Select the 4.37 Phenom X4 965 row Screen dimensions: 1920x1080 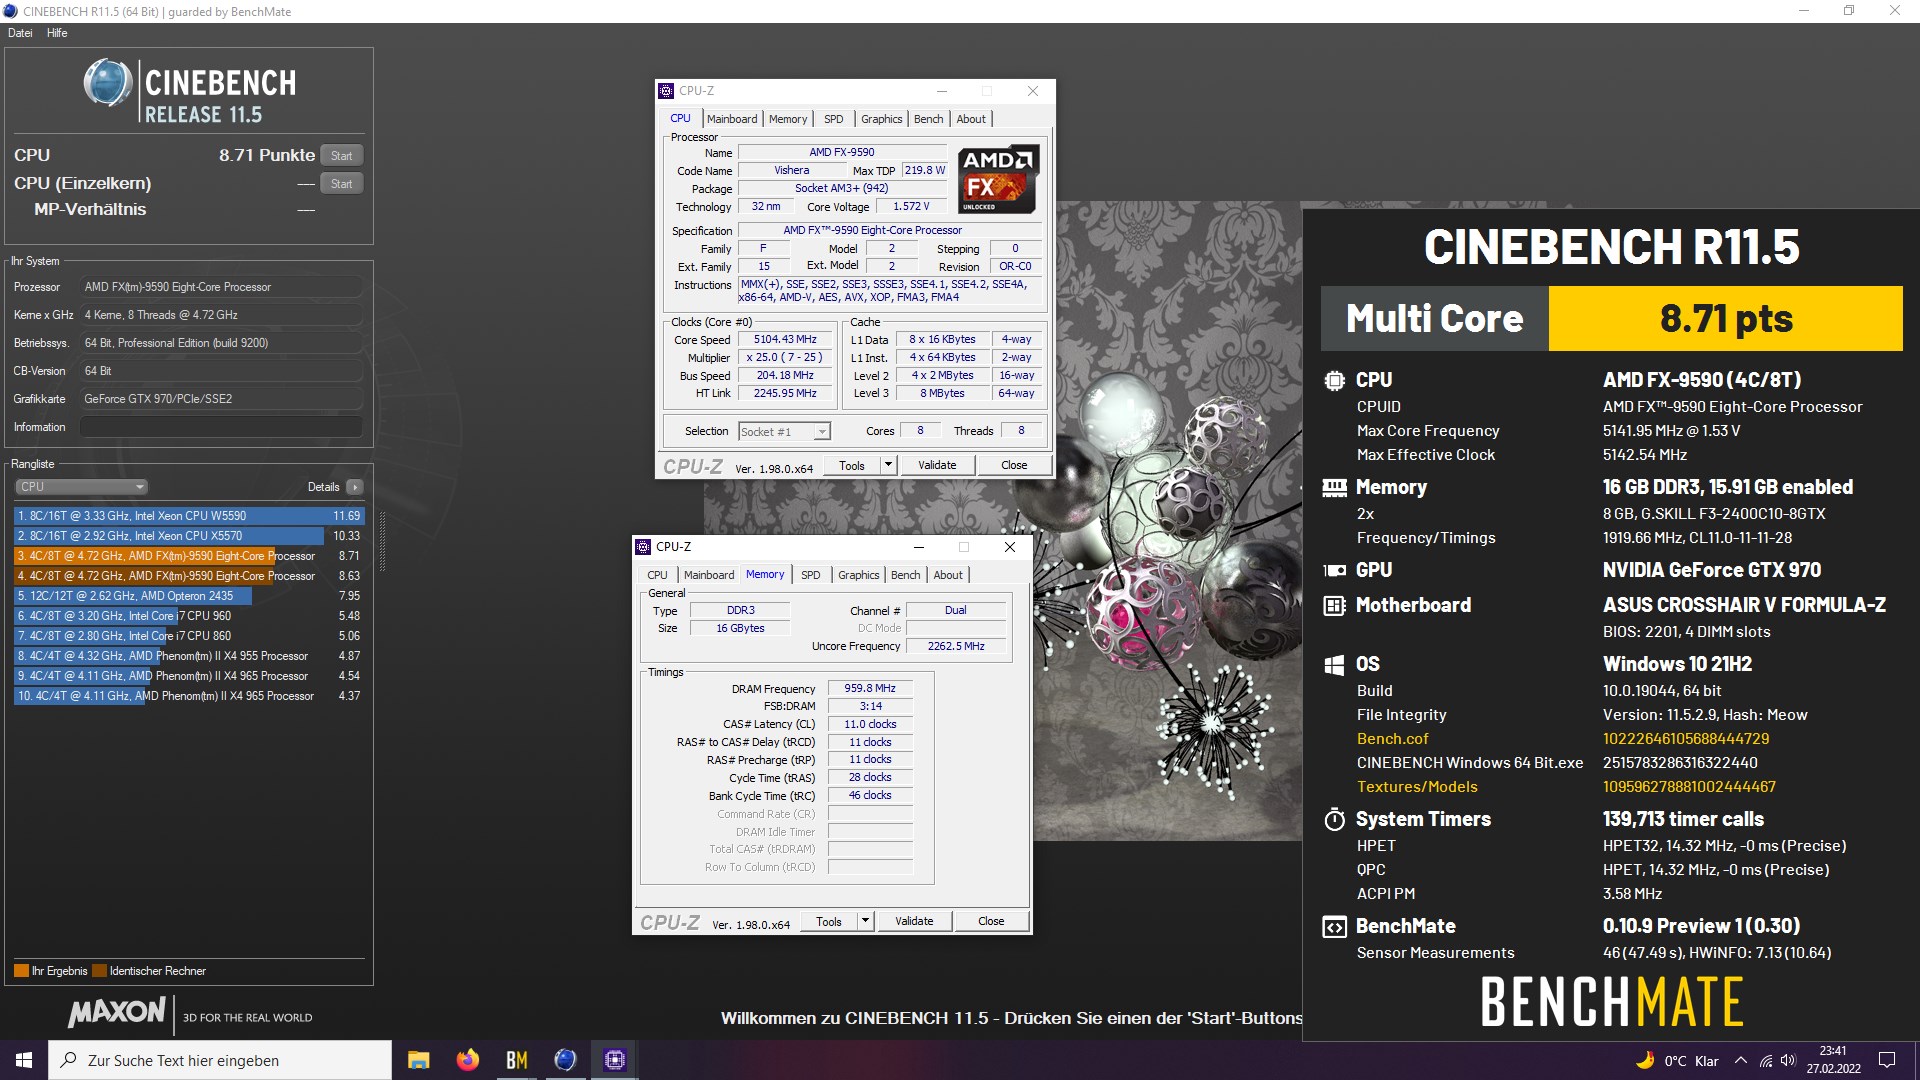point(189,696)
